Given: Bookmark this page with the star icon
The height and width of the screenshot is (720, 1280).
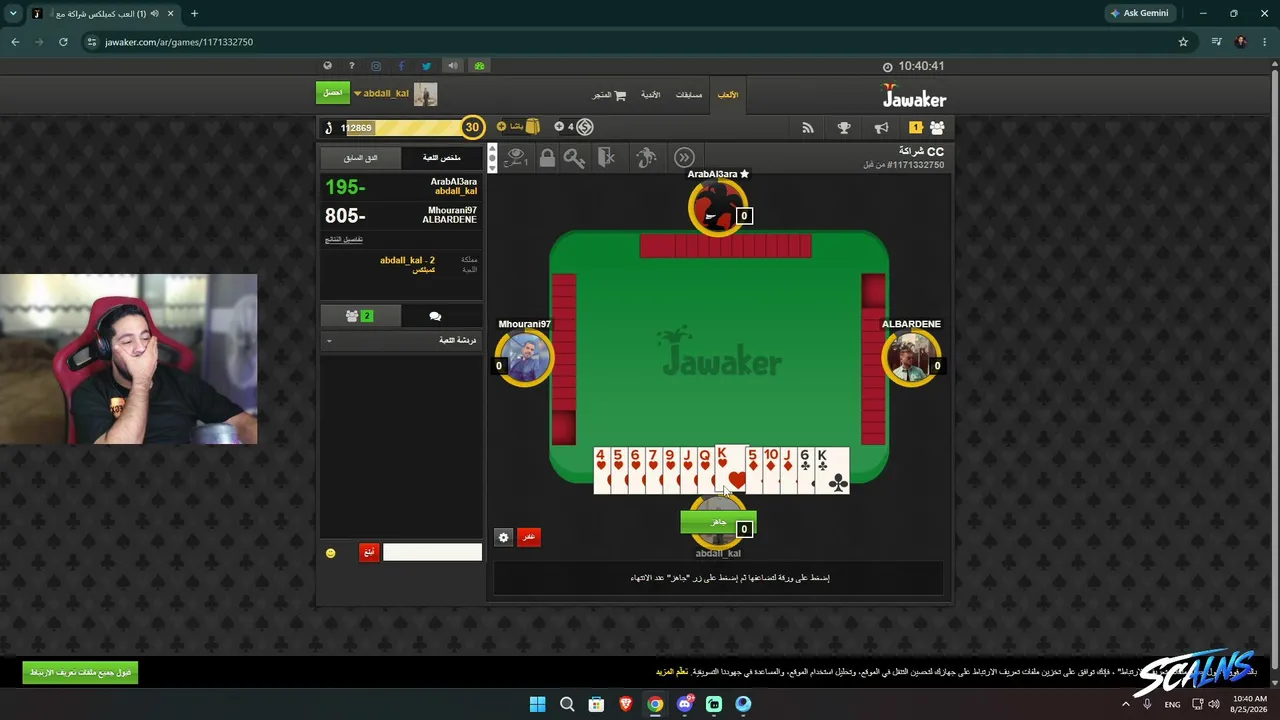Looking at the screenshot, I should (1183, 42).
